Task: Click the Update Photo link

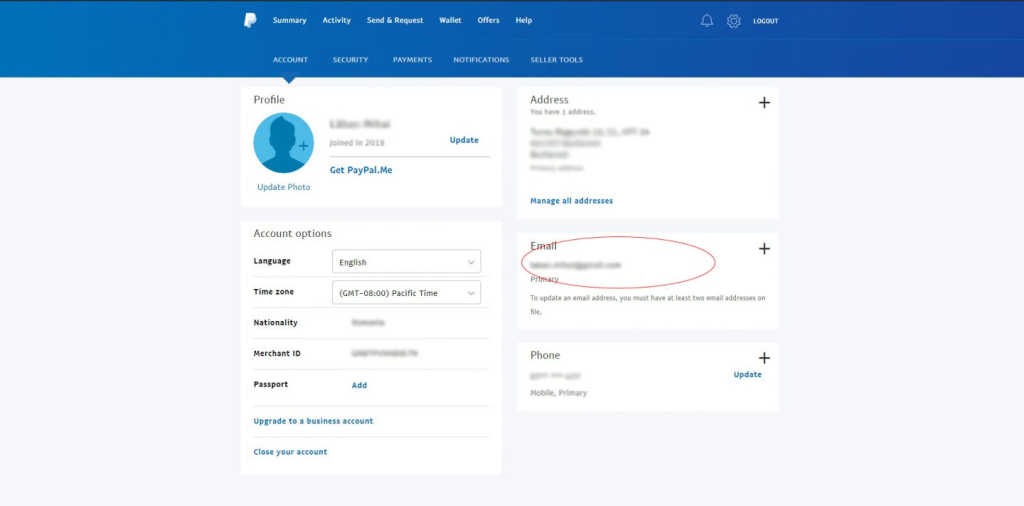Action: [x=283, y=187]
